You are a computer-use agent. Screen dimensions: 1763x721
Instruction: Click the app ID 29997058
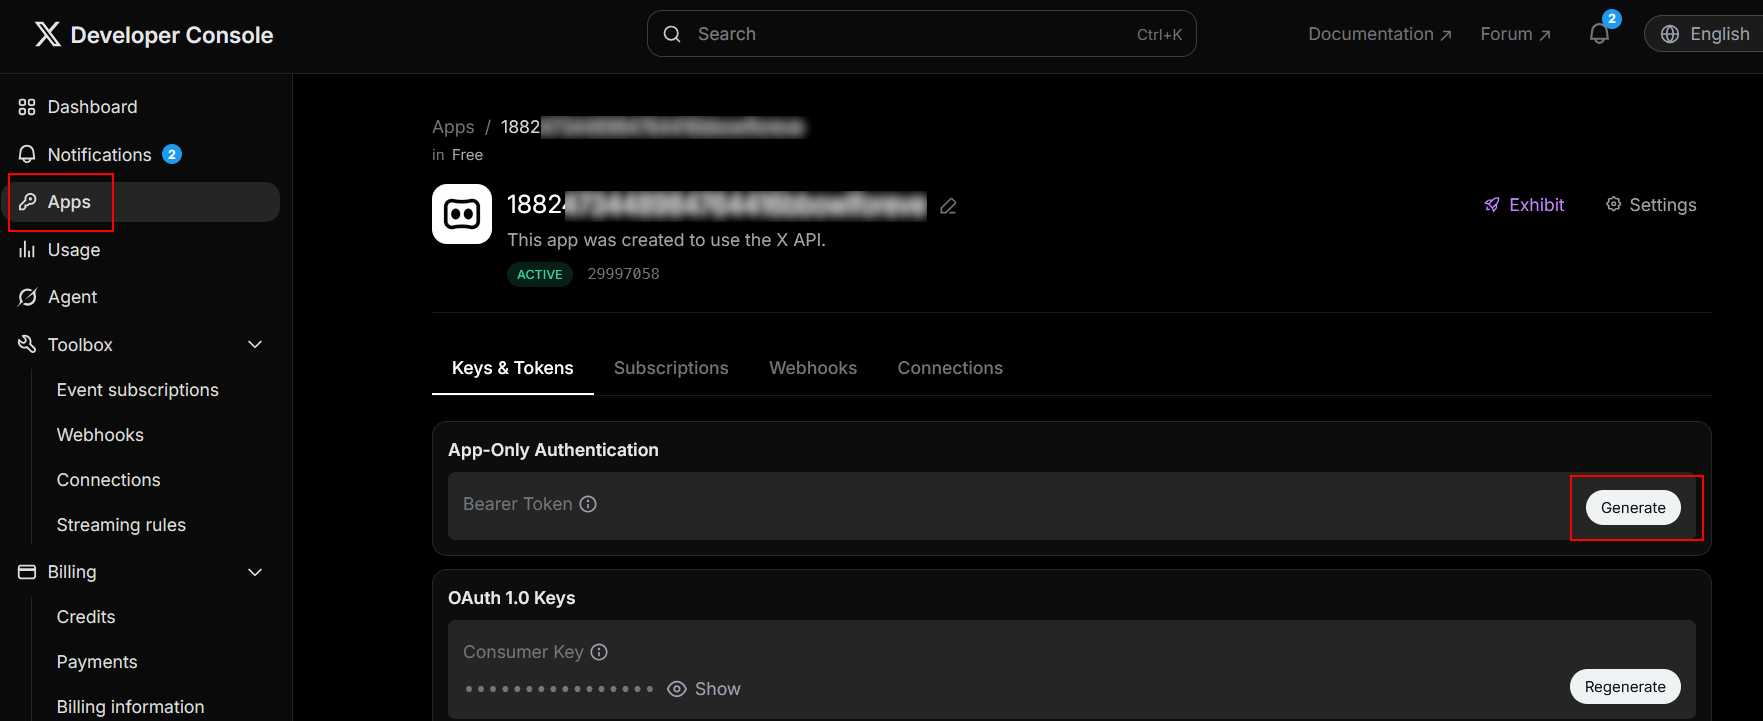coord(623,274)
